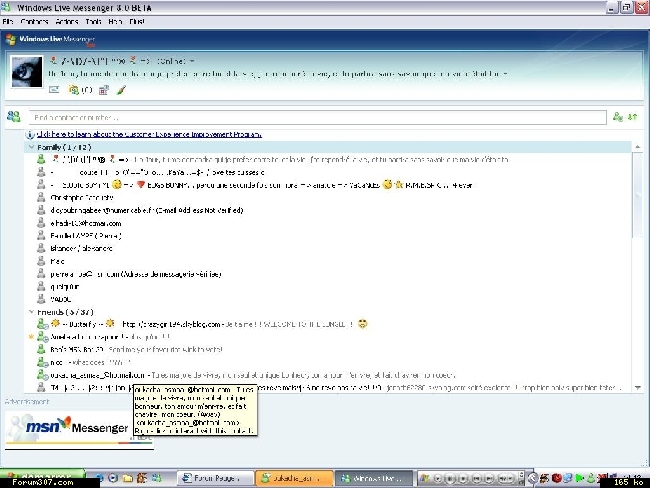Image resolution: width=650 pixels, height=488 pixels.
Task: Click the contact list scrollbar thumb
Action: pos(638,195)
